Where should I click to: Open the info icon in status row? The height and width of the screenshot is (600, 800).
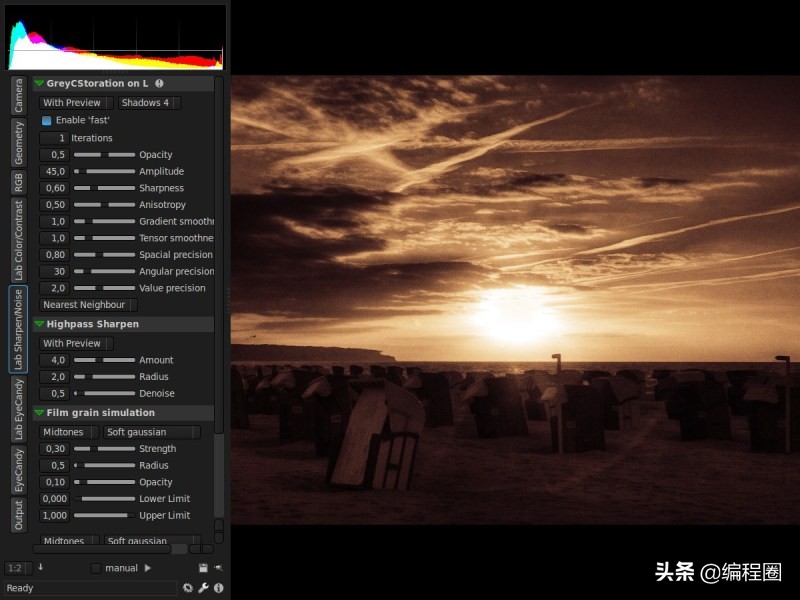[x=218, y=588]
